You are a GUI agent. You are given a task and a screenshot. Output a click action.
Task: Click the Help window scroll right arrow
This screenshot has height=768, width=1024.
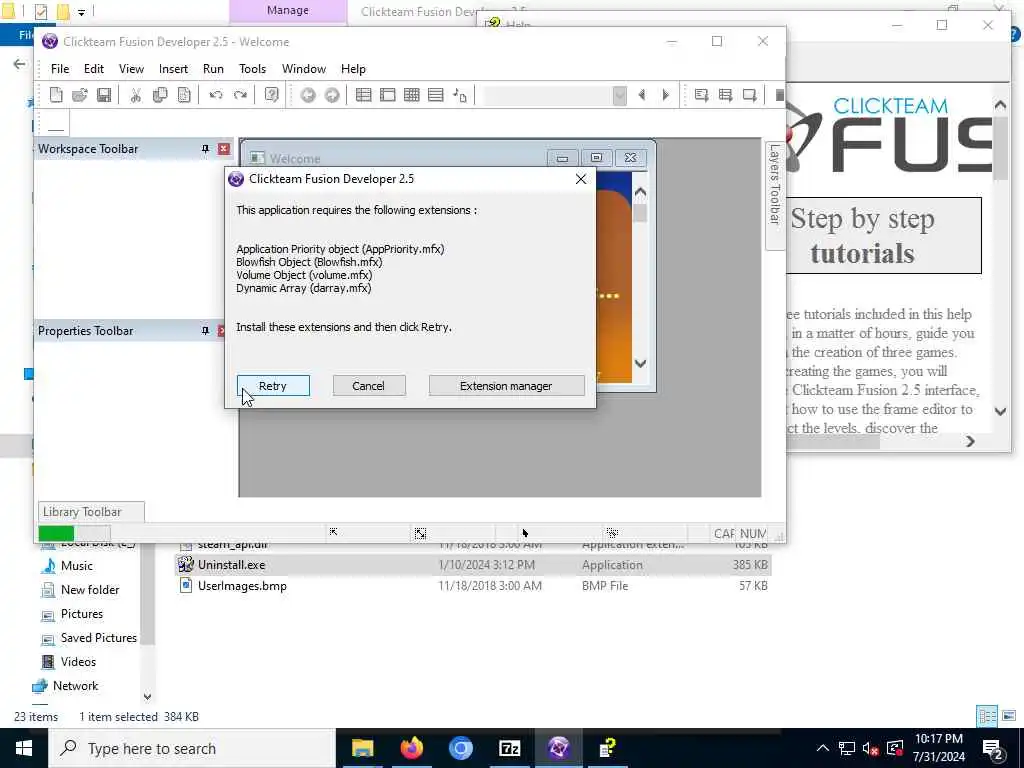coord(970,441)
